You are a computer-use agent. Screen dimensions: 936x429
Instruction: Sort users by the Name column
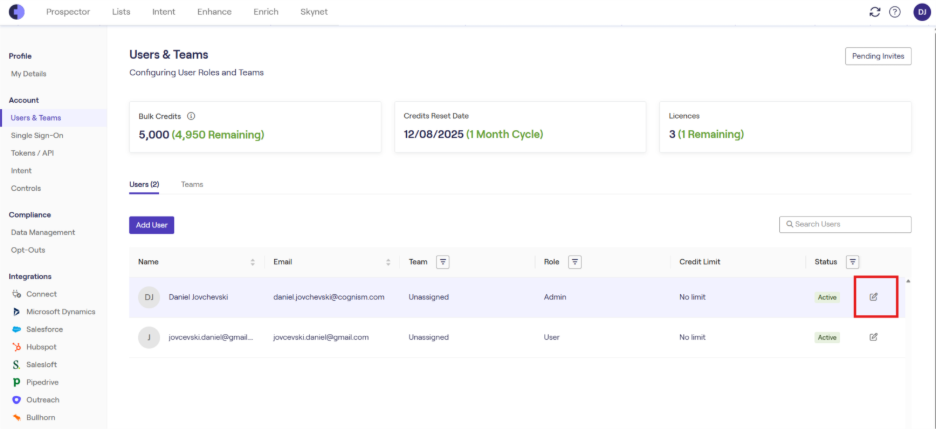click(x=252, y=262)
